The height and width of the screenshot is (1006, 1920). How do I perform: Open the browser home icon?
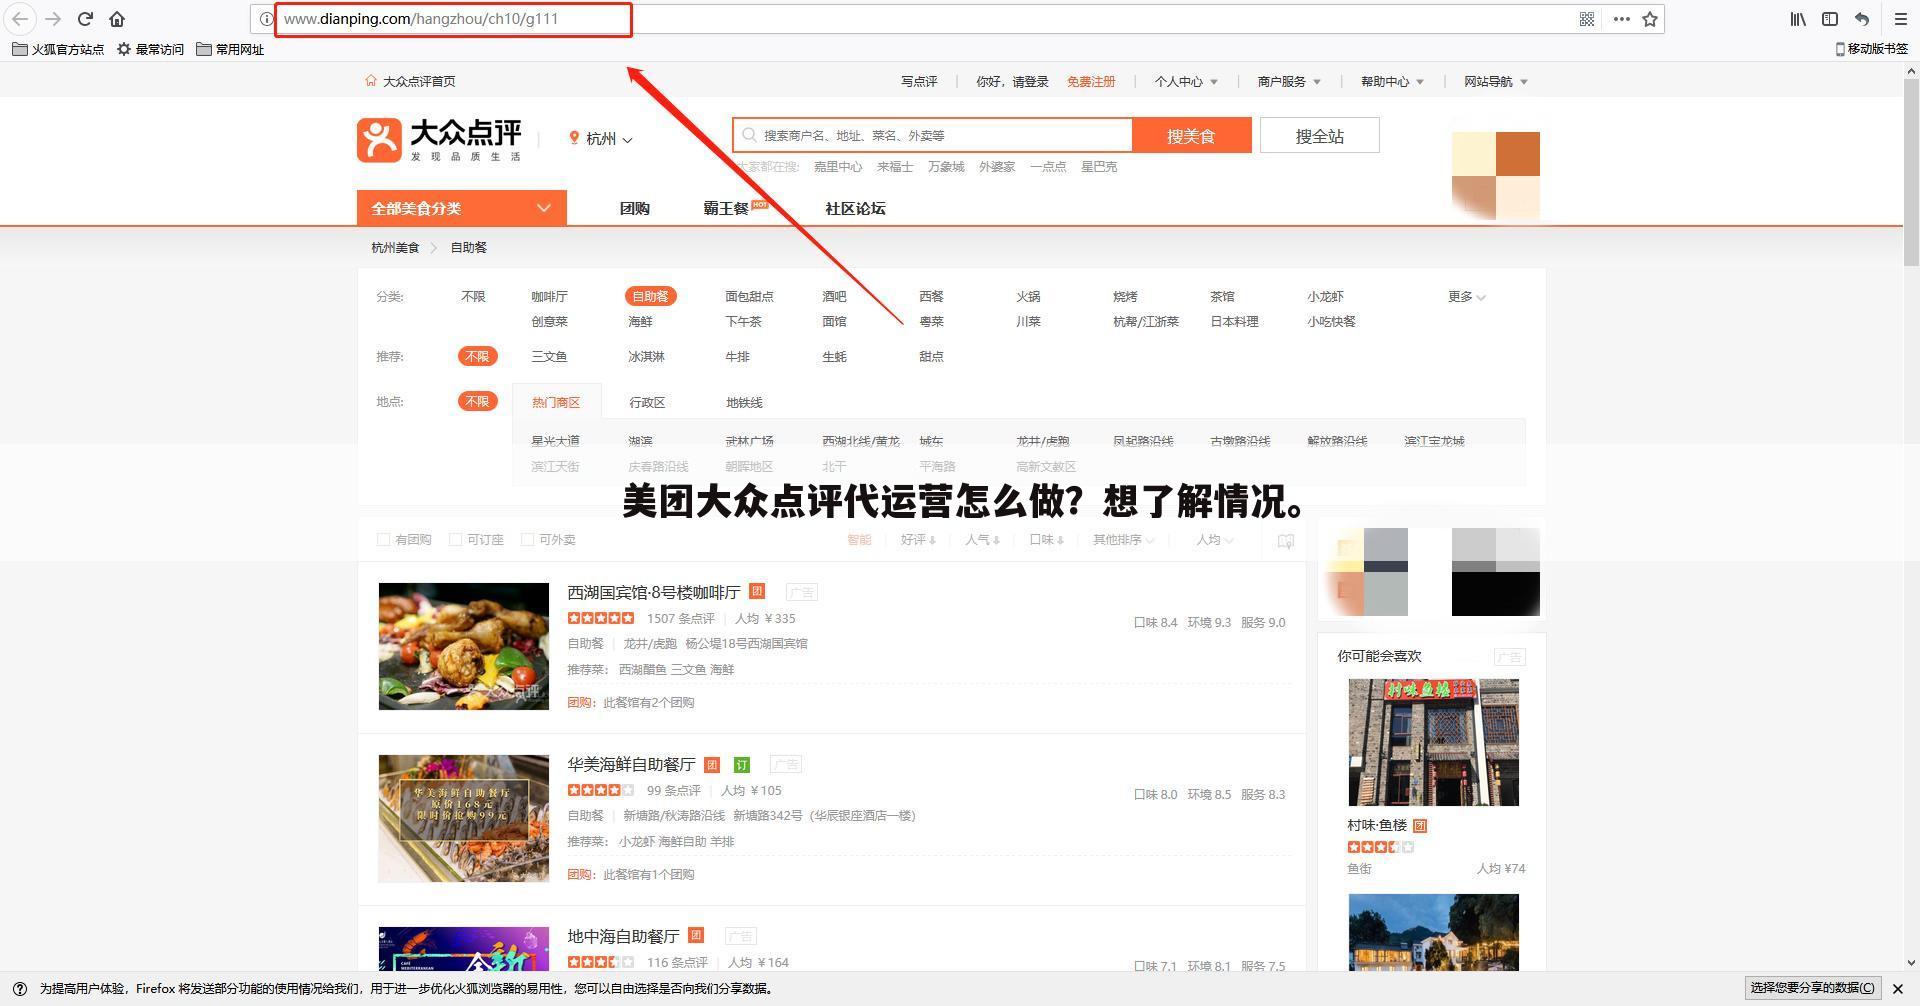[x=117, y=19]
